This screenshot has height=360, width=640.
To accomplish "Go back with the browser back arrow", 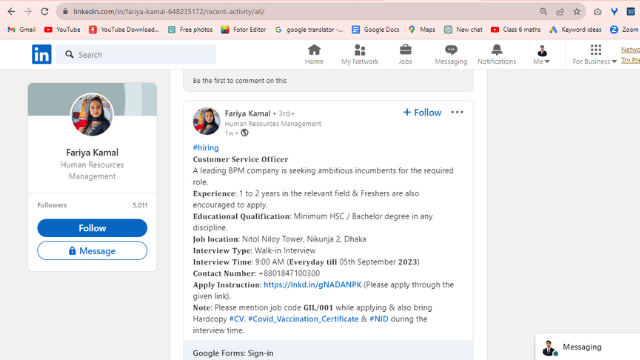I will [x=11, y=11].
